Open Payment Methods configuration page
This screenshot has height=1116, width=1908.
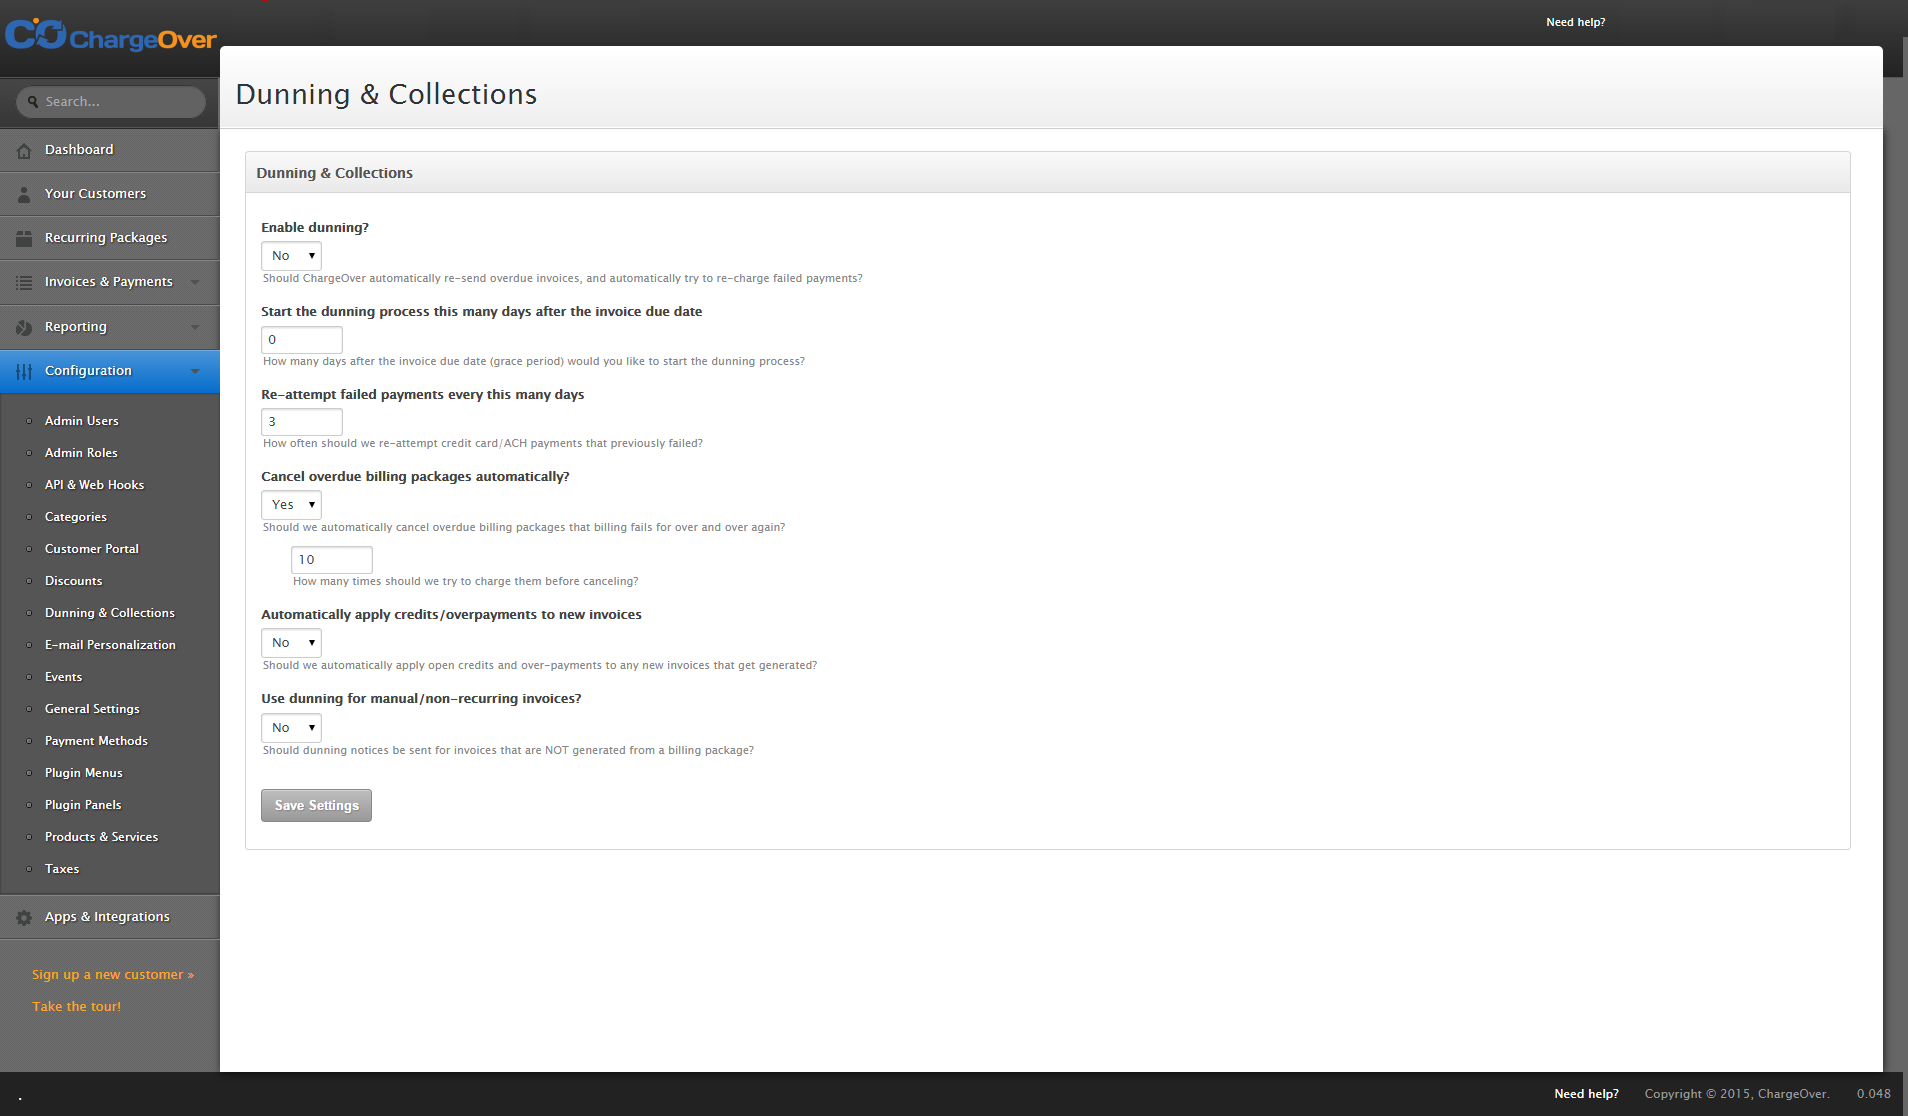[x=96, y=741]
